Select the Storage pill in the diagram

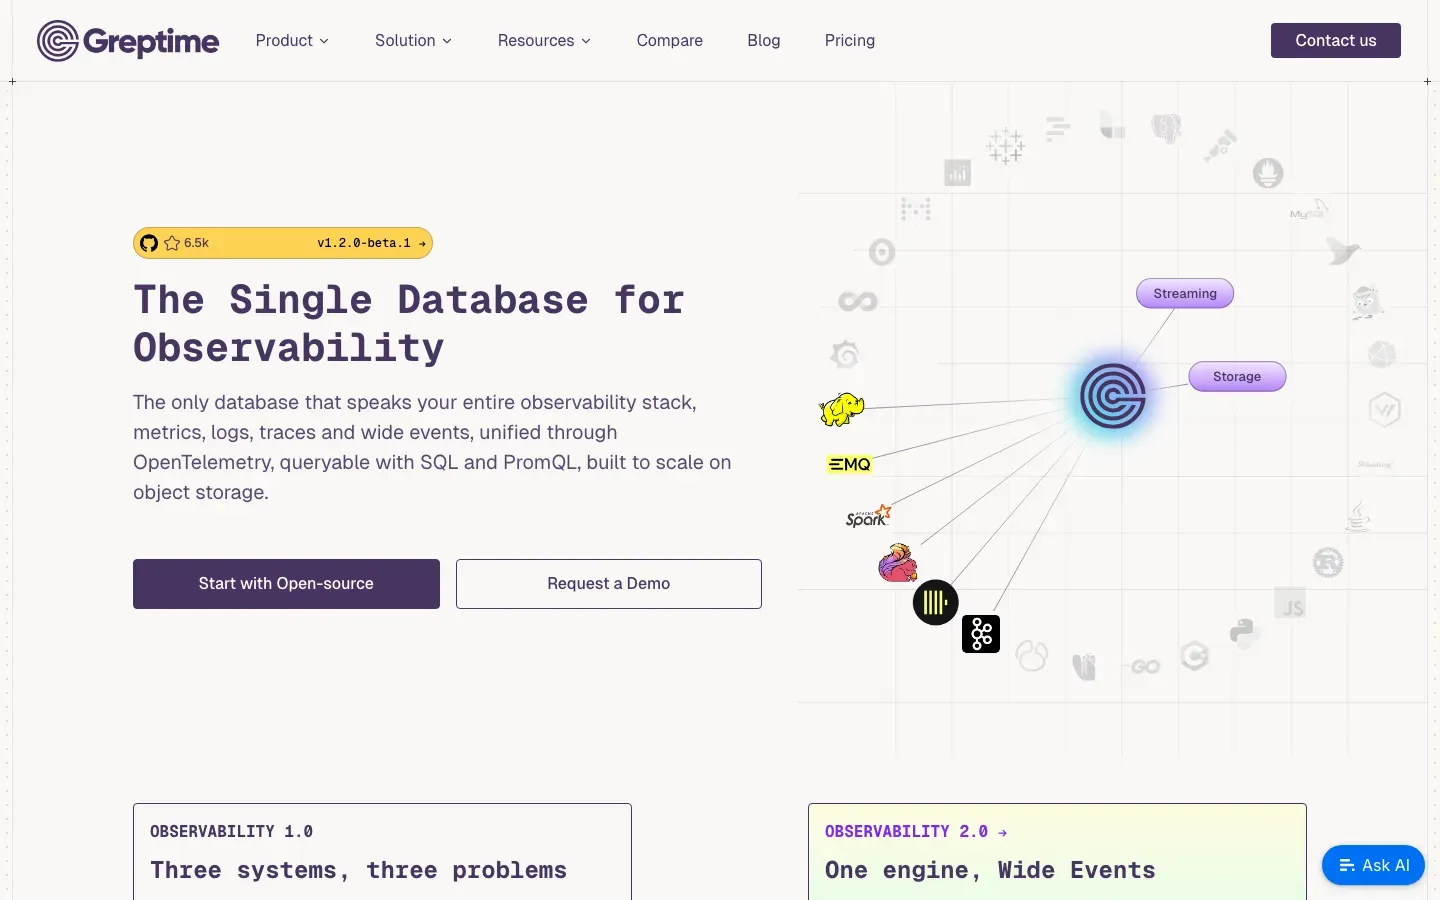tap(1237, 377)
